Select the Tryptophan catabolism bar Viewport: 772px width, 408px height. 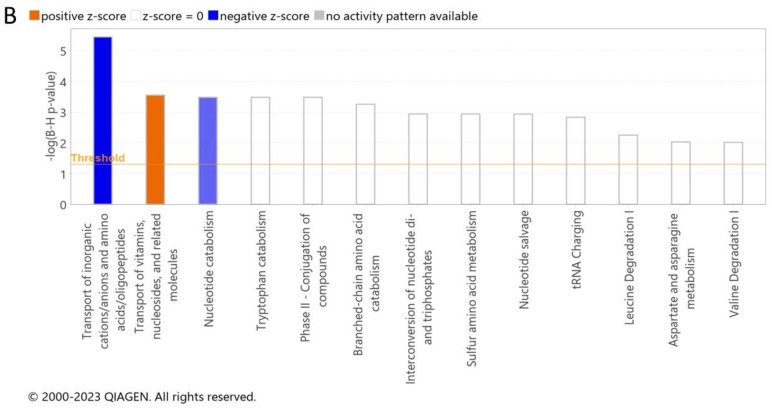click(260, 151)
